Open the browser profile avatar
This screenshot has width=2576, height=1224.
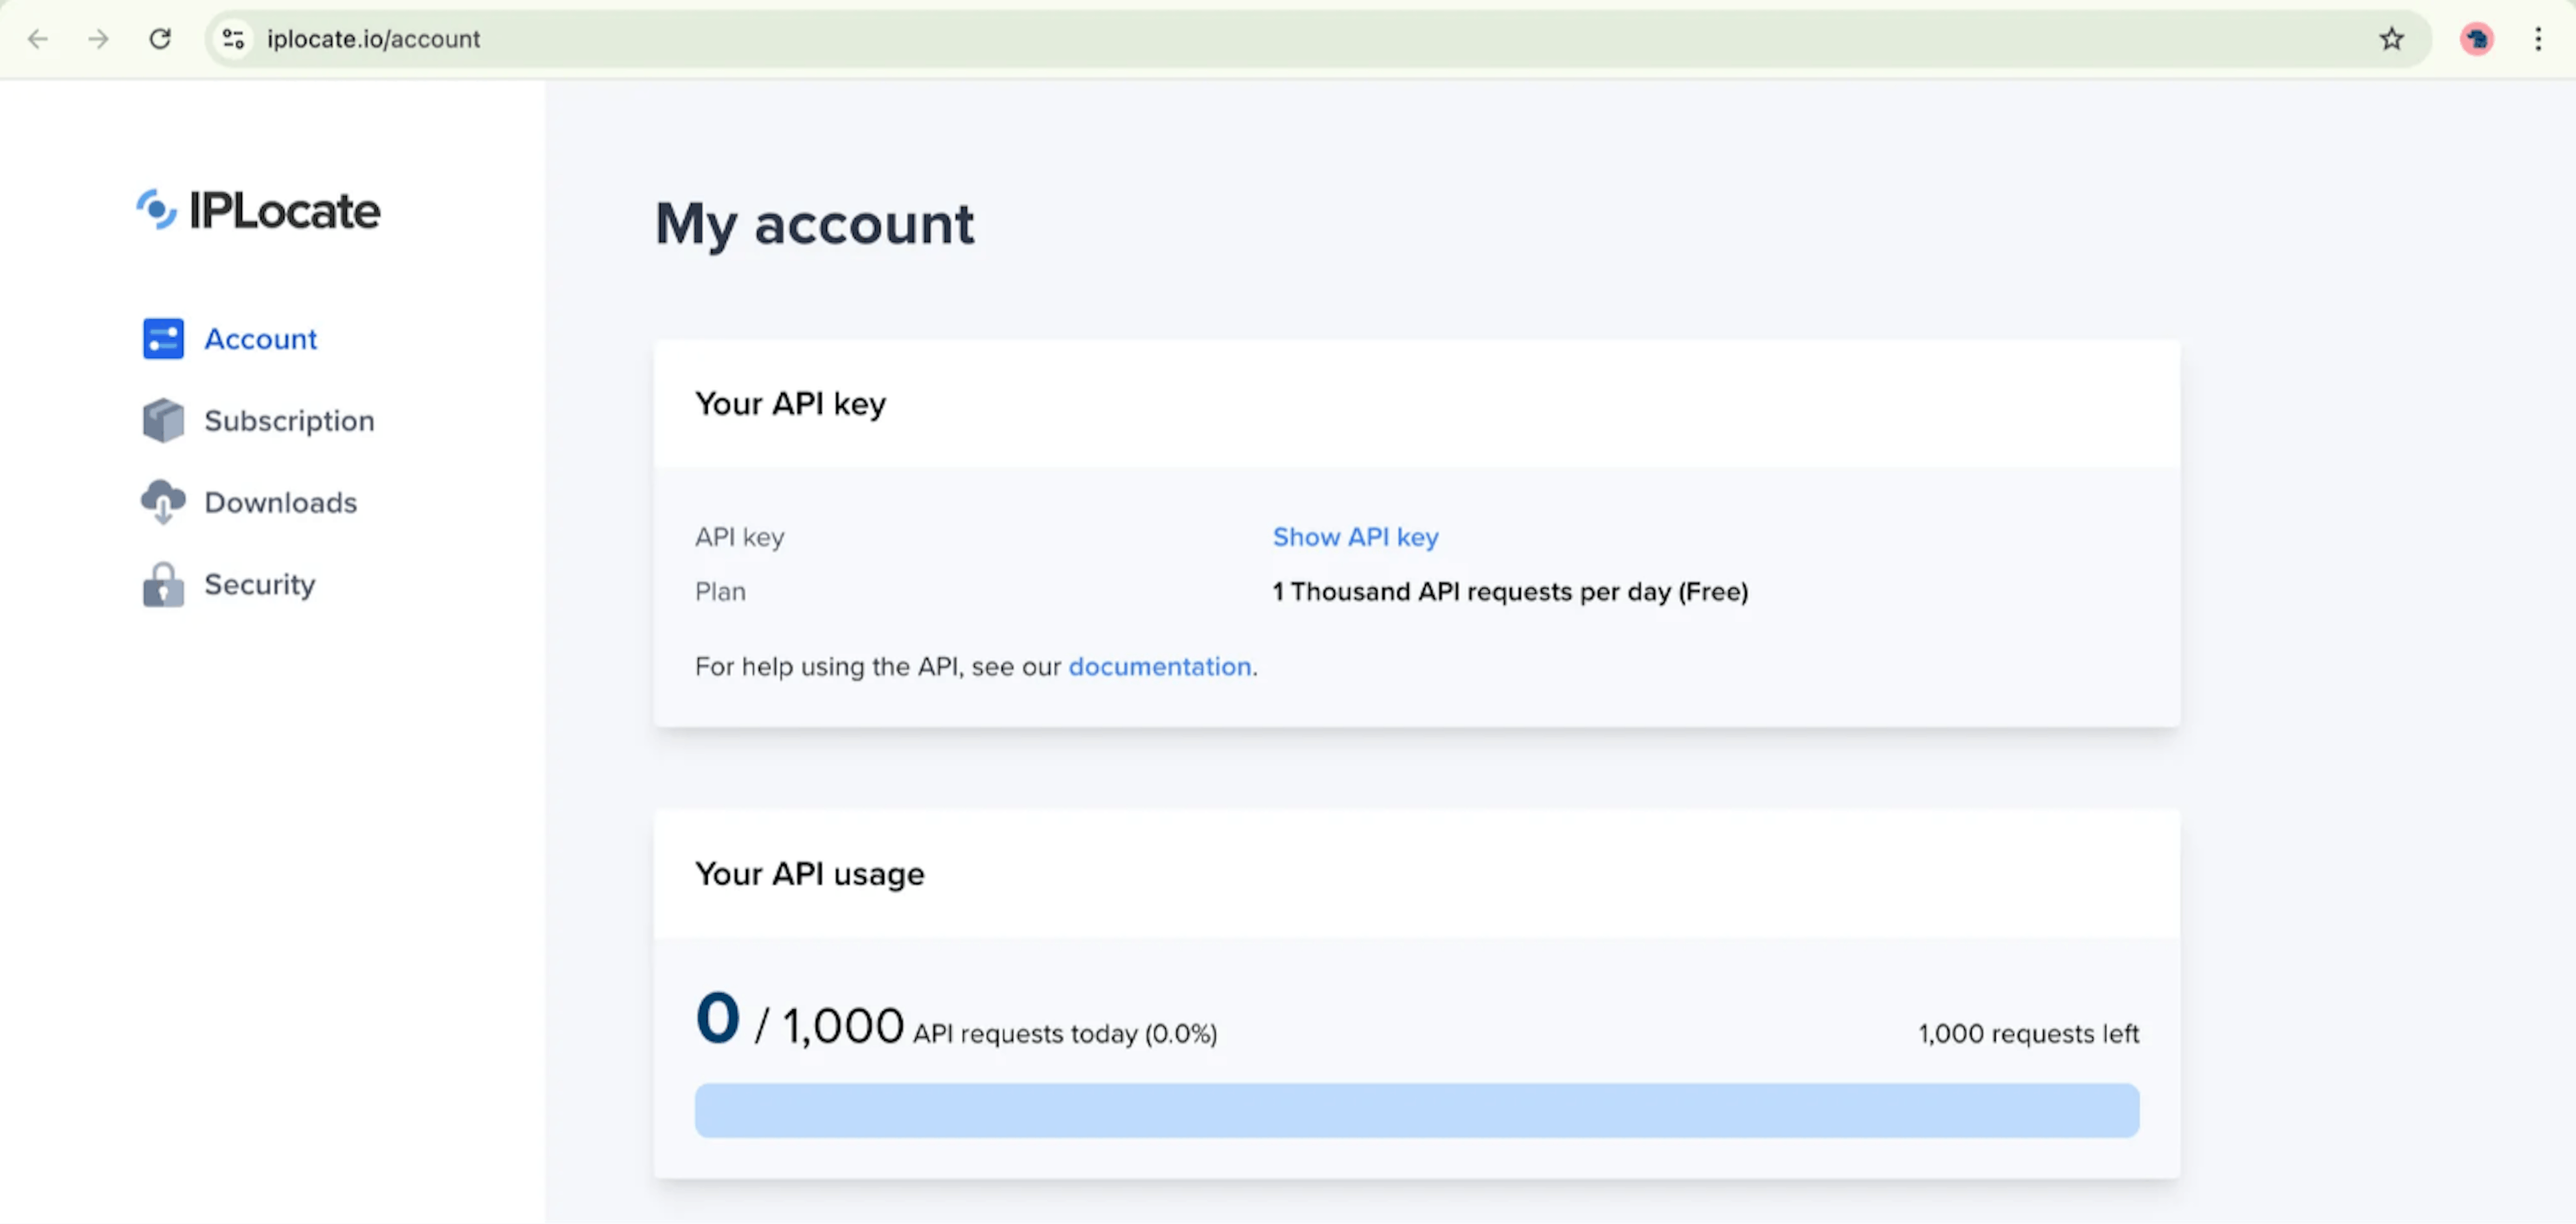point(2476,39)
